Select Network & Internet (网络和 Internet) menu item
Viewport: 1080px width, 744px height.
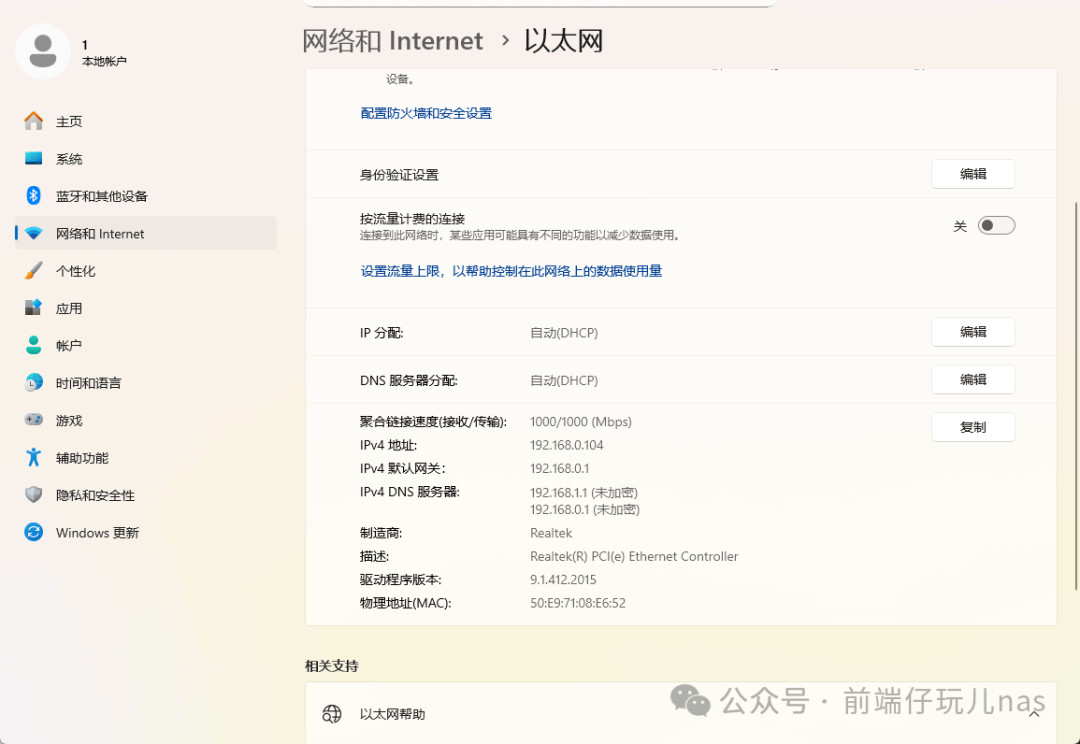[100, 234]
